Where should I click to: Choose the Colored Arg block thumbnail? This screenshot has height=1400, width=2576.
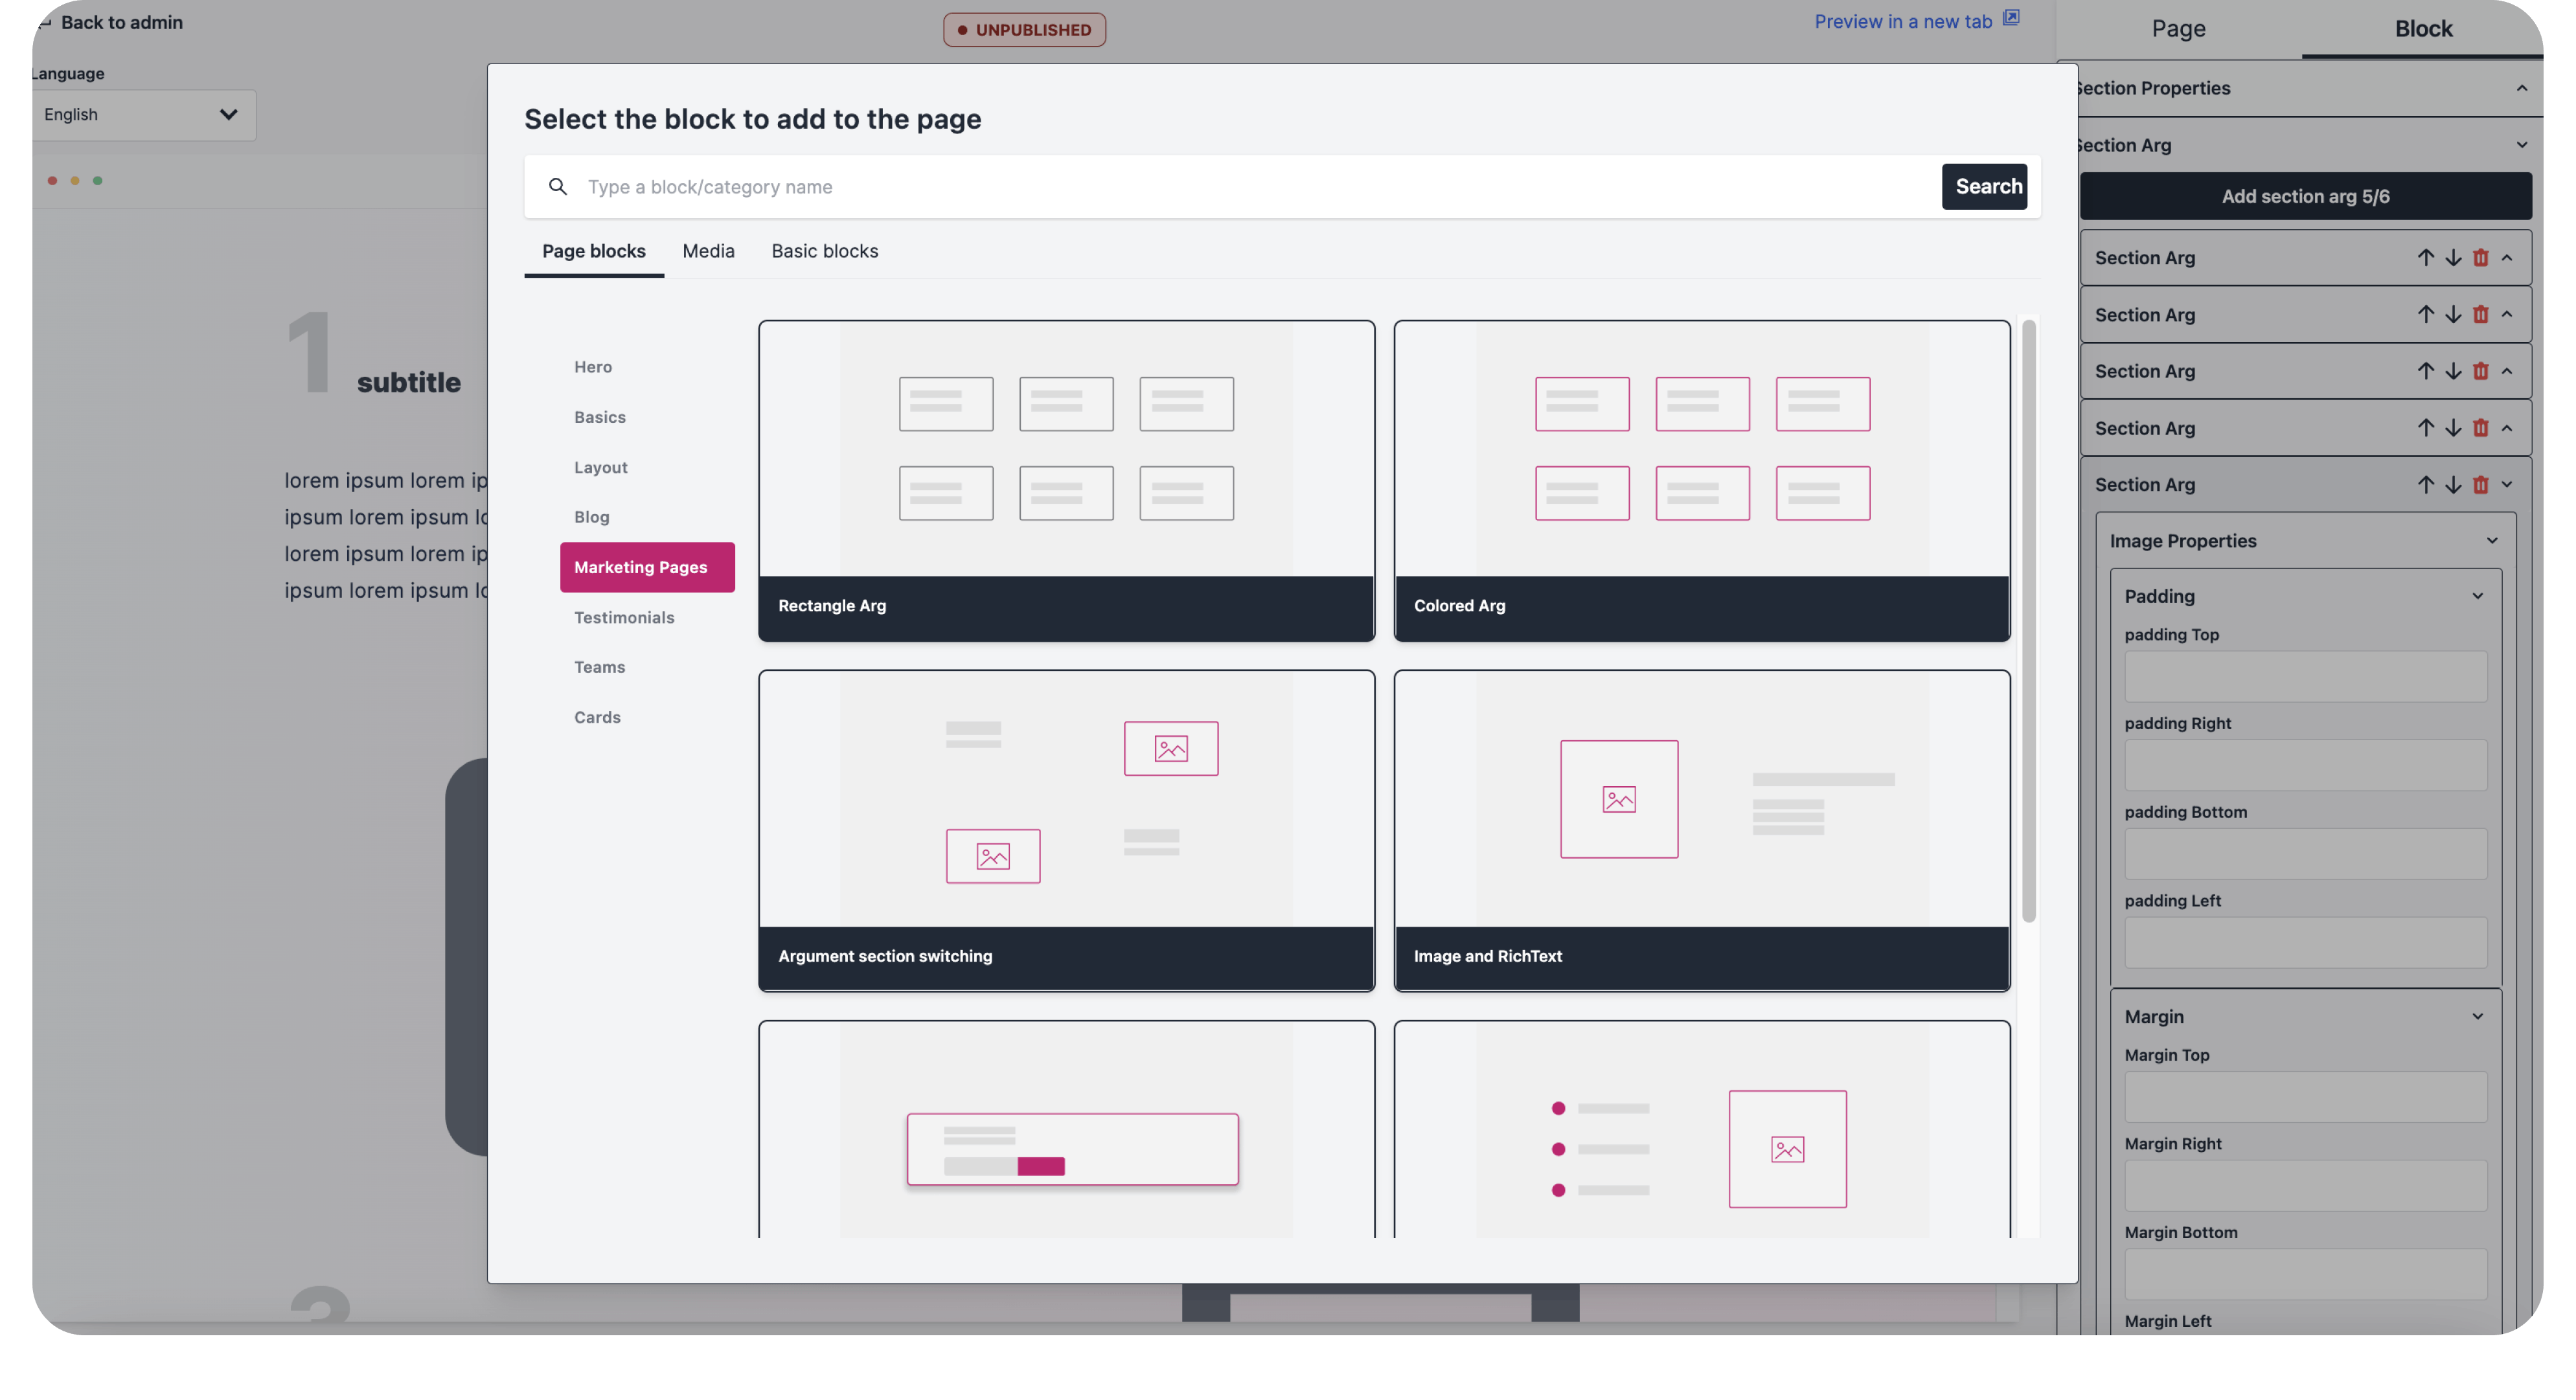1701,449
